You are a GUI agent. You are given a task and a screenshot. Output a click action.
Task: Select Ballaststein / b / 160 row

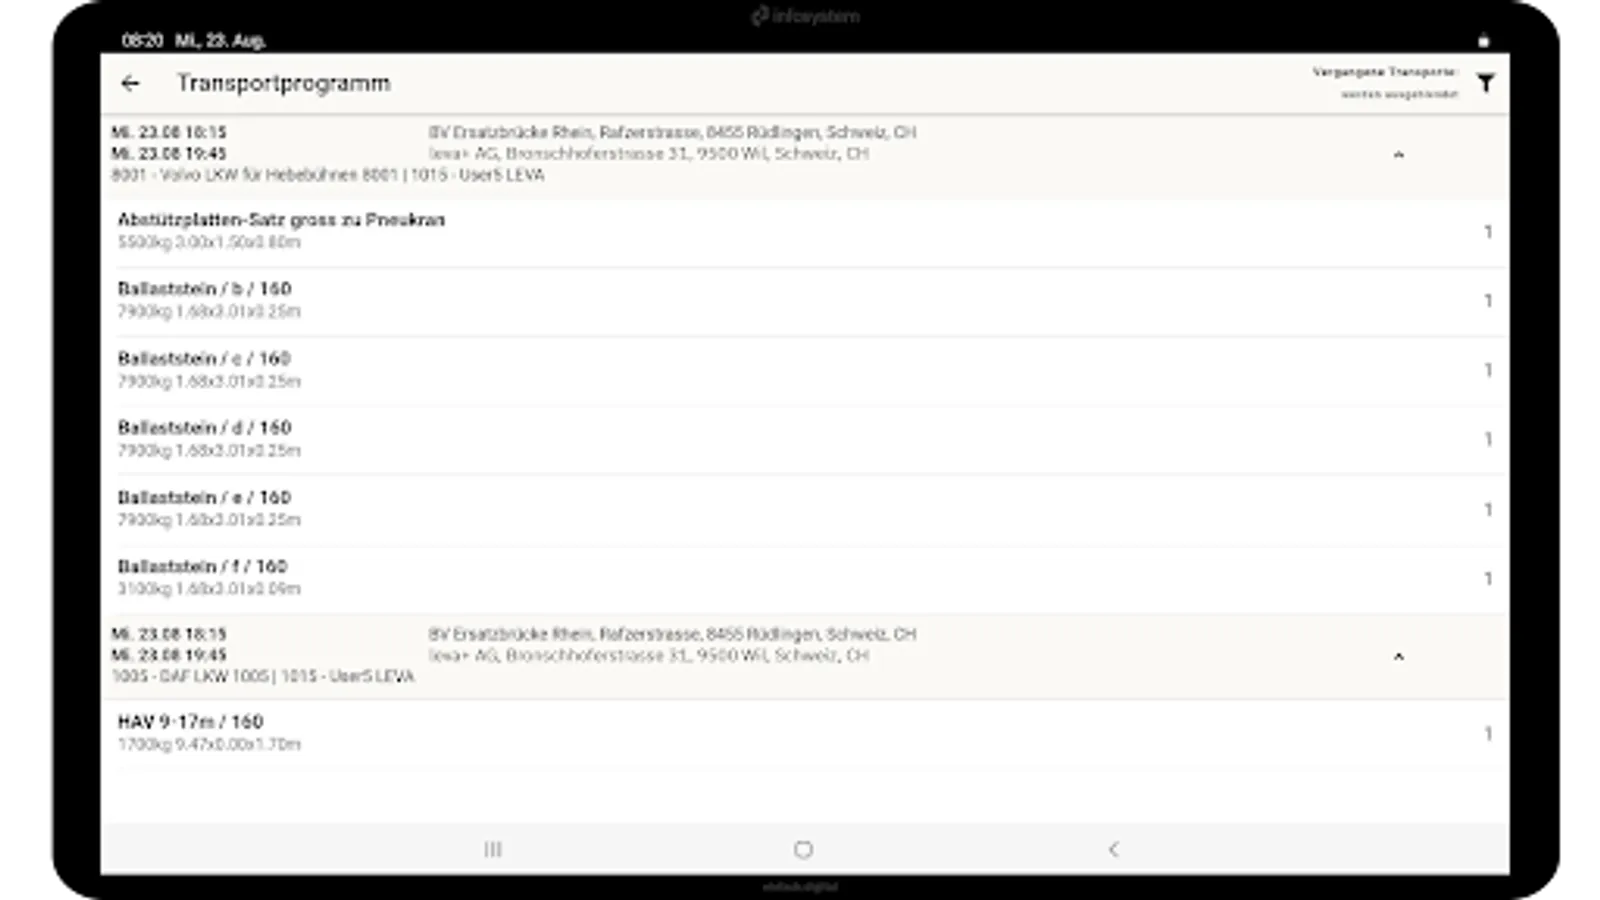(805, 301)
